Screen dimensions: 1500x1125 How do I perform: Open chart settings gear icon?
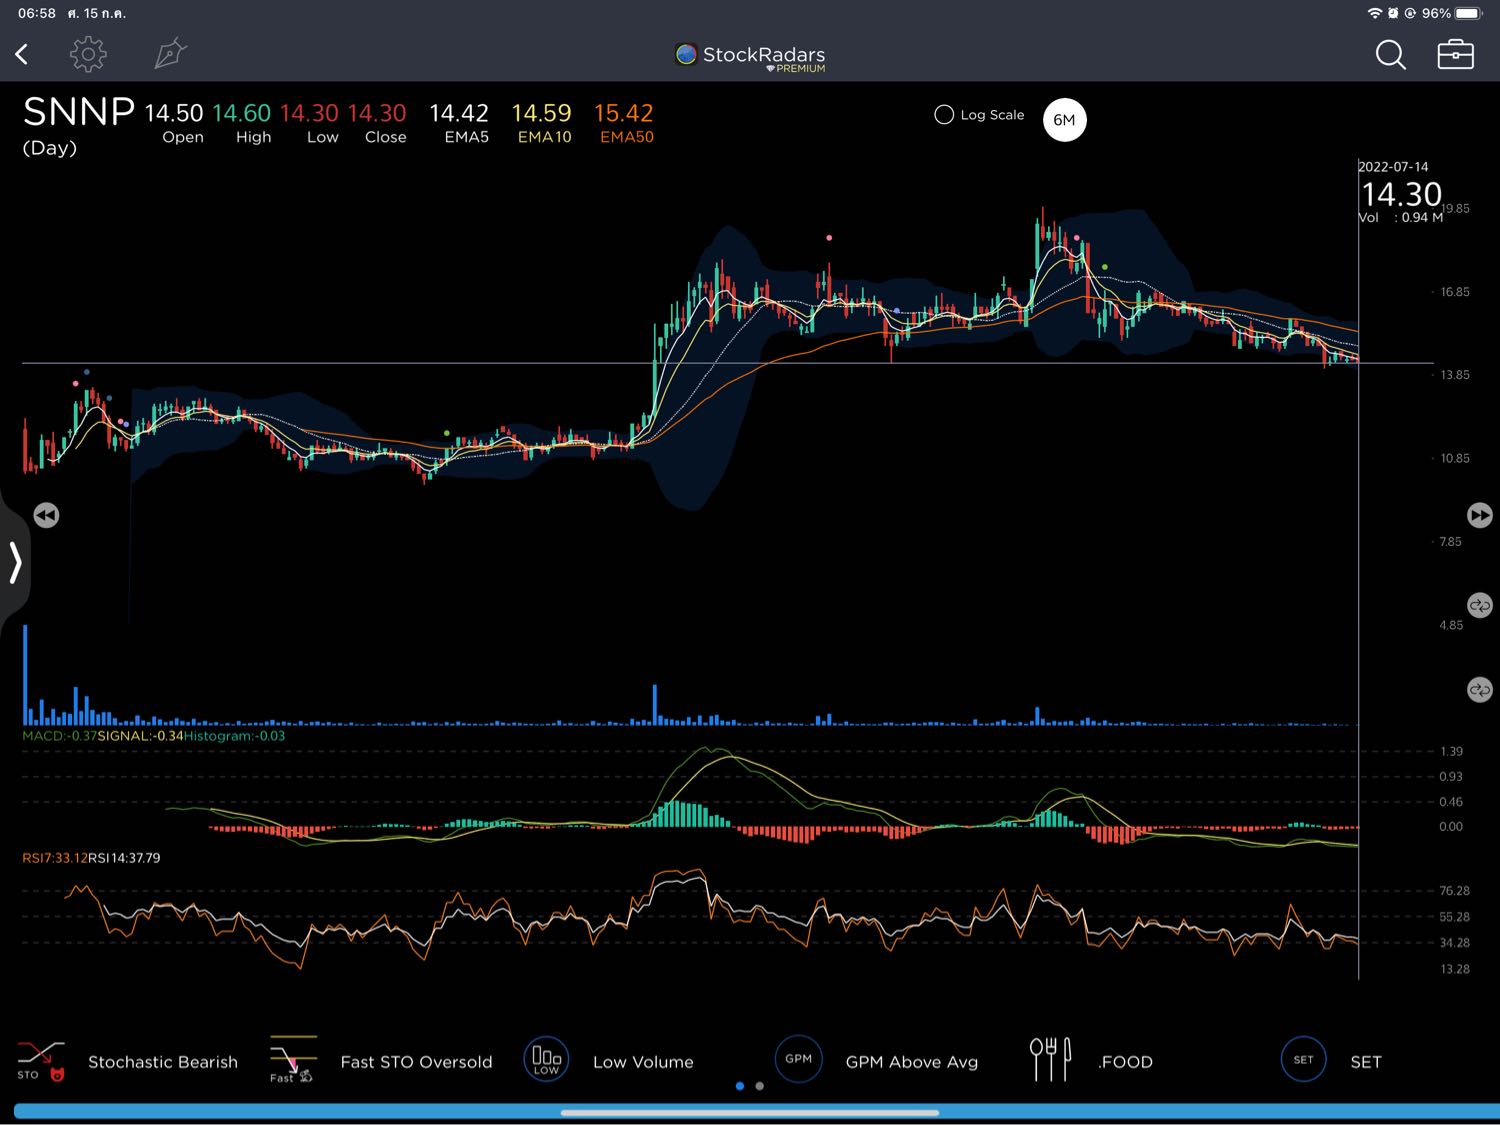tap(88, 54)
